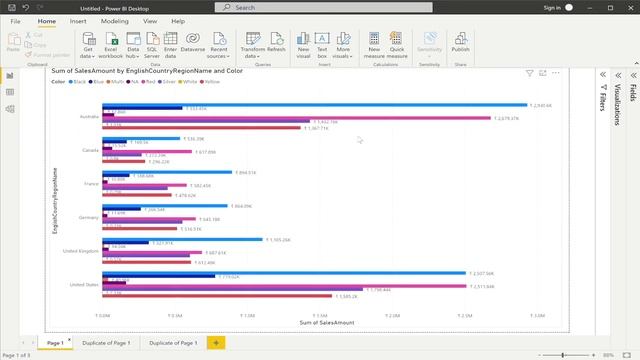Switch to the View ribbon tab

tap(150, 21)
